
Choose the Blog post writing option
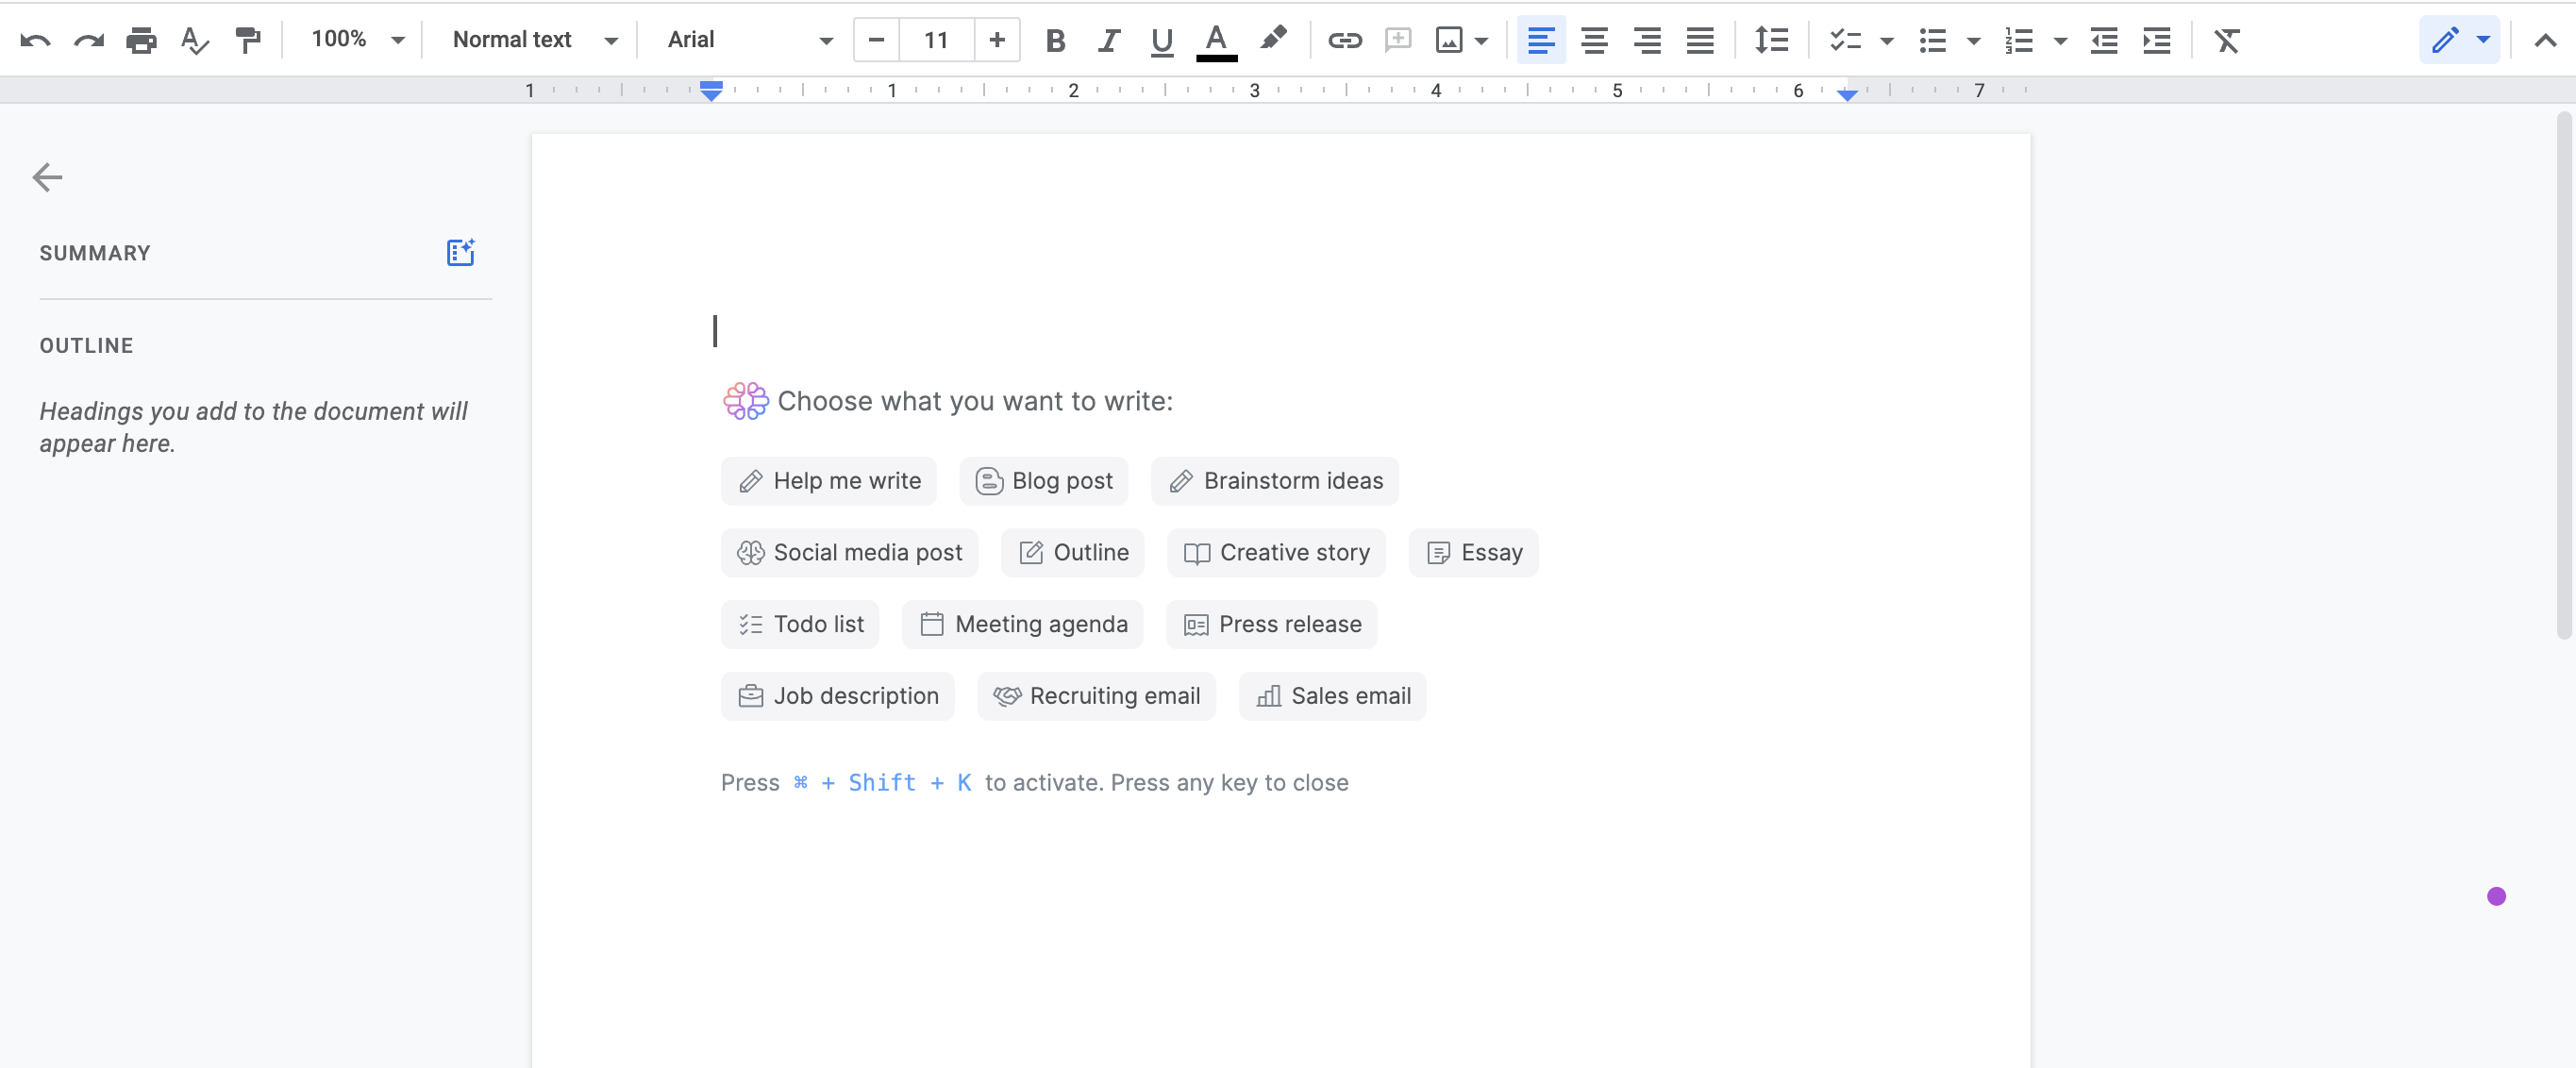point(1043,480)
